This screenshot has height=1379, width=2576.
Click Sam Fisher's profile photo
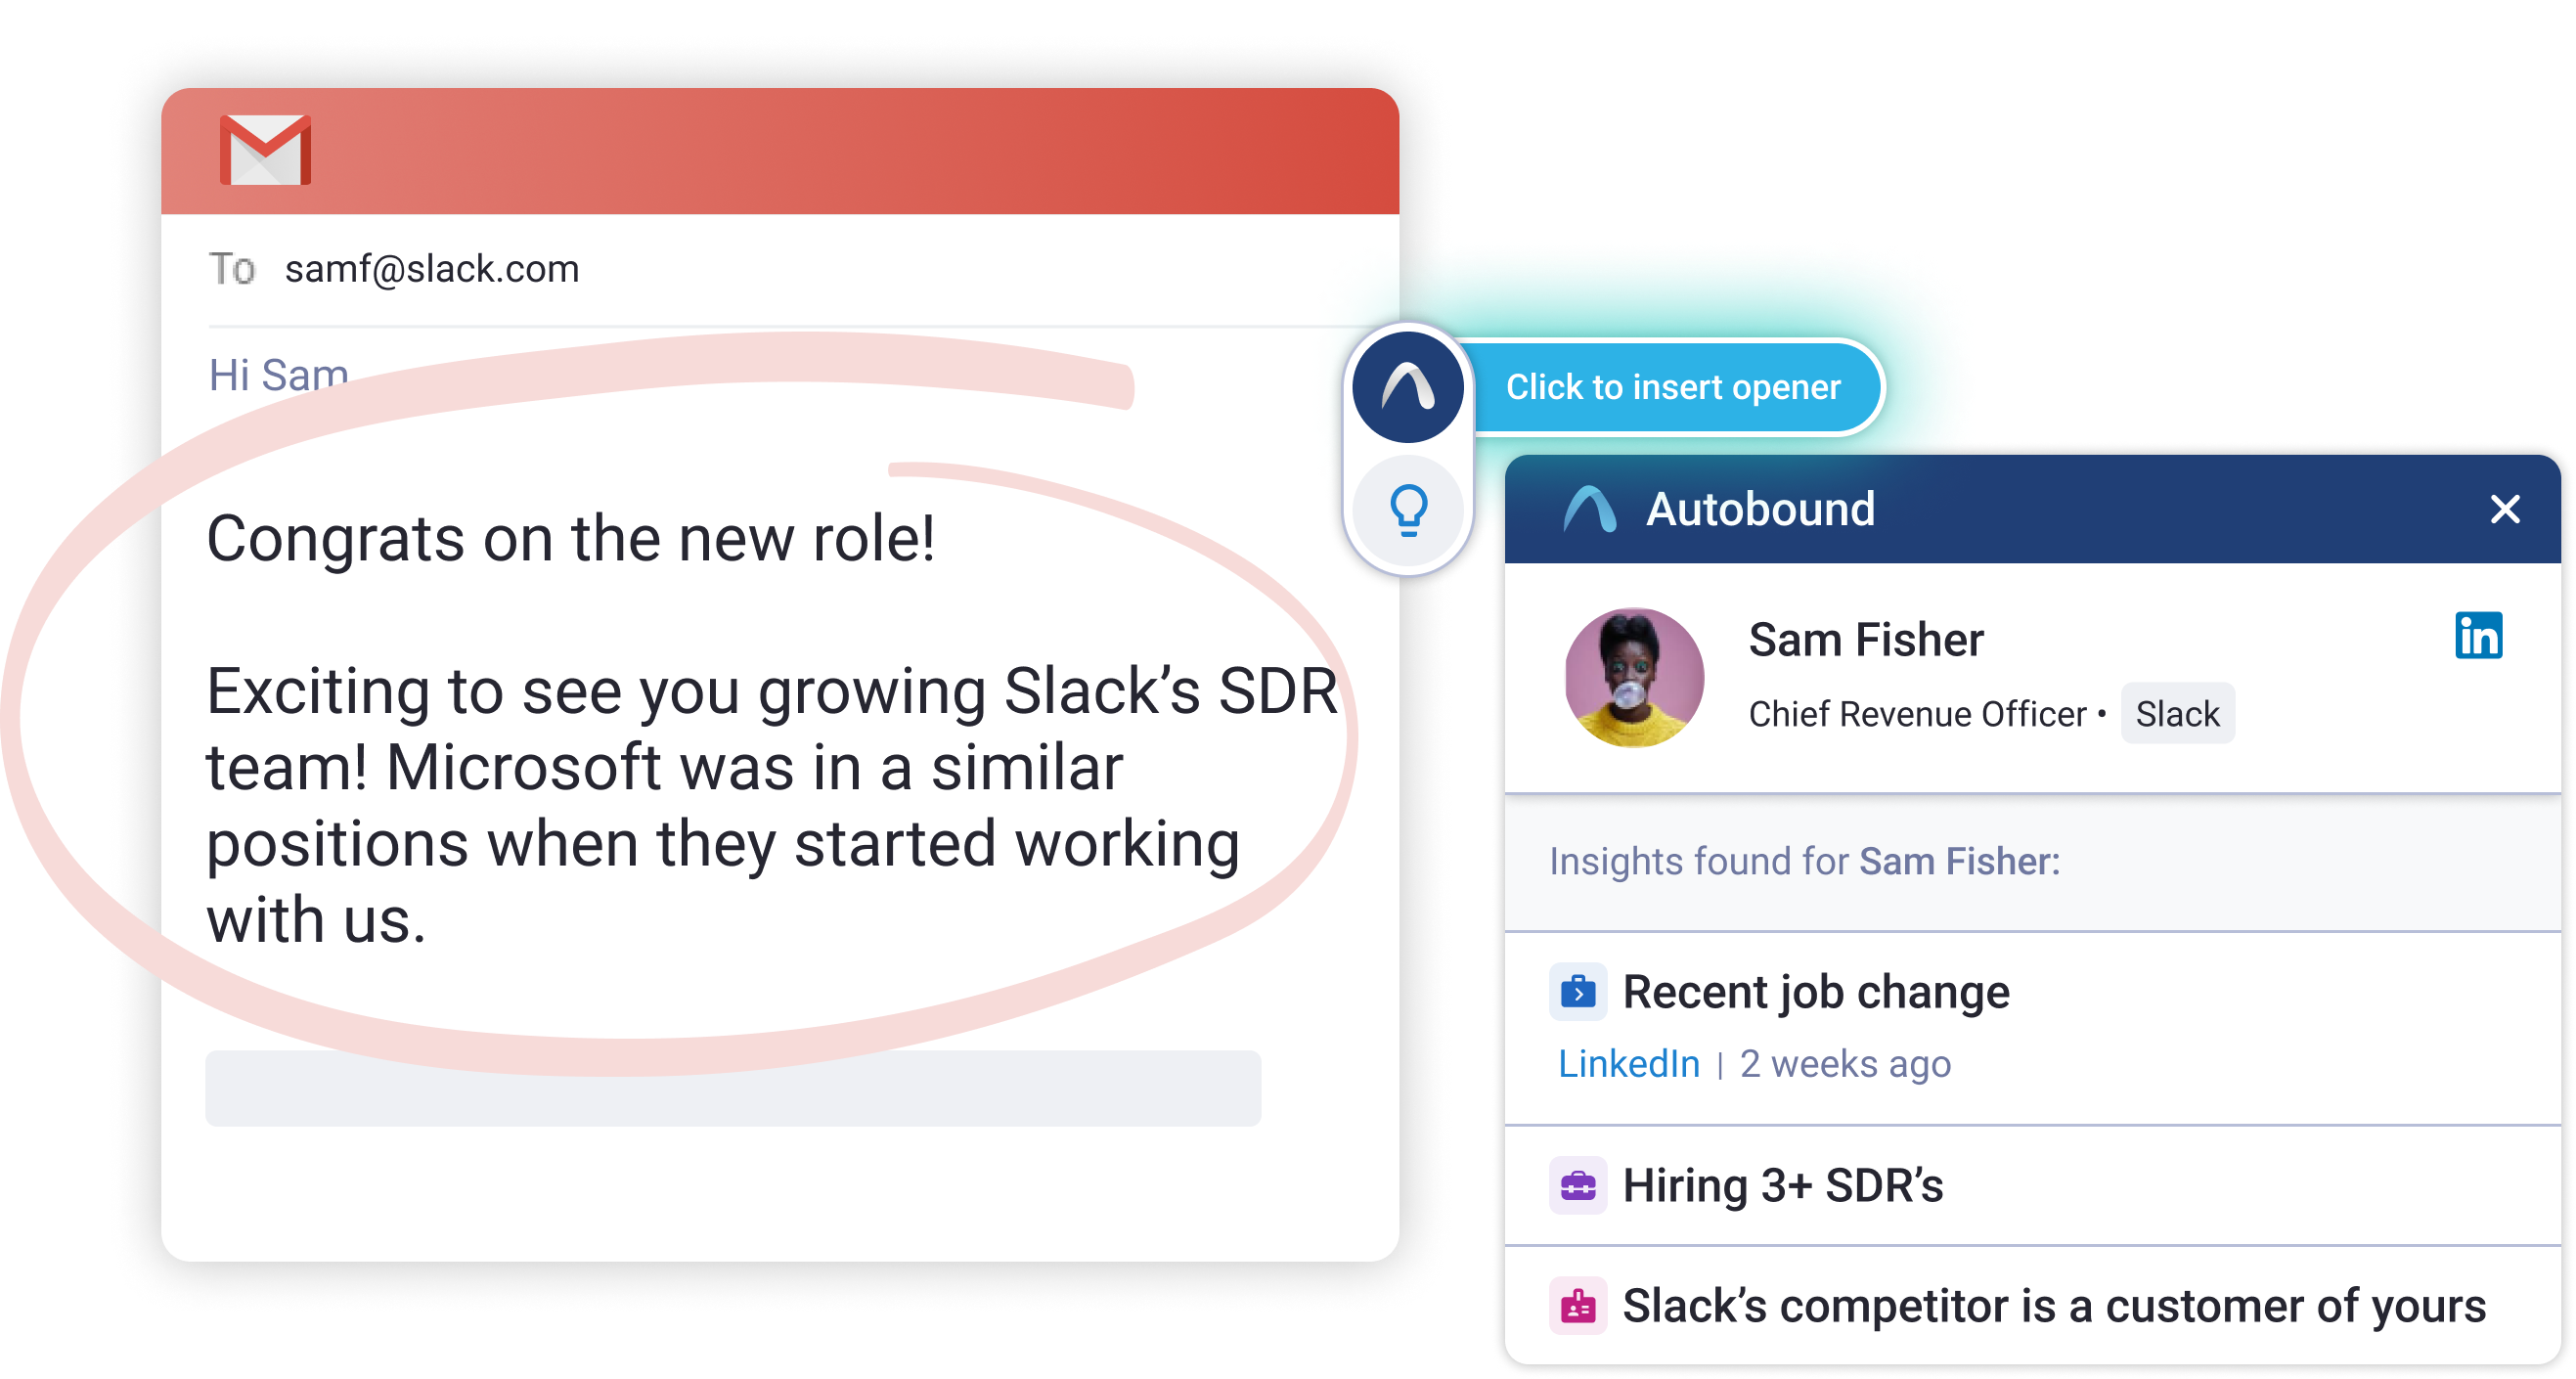click(1634, 678)
